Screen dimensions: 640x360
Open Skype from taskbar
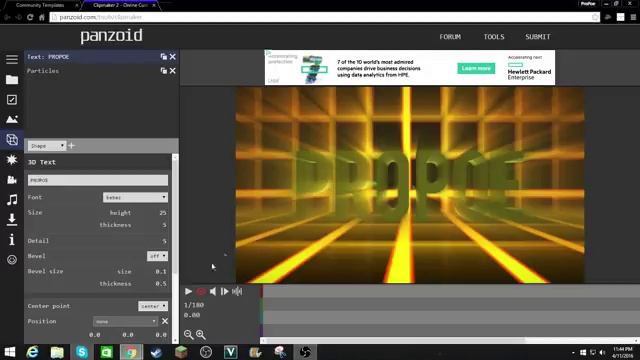(x=82, y=352)
